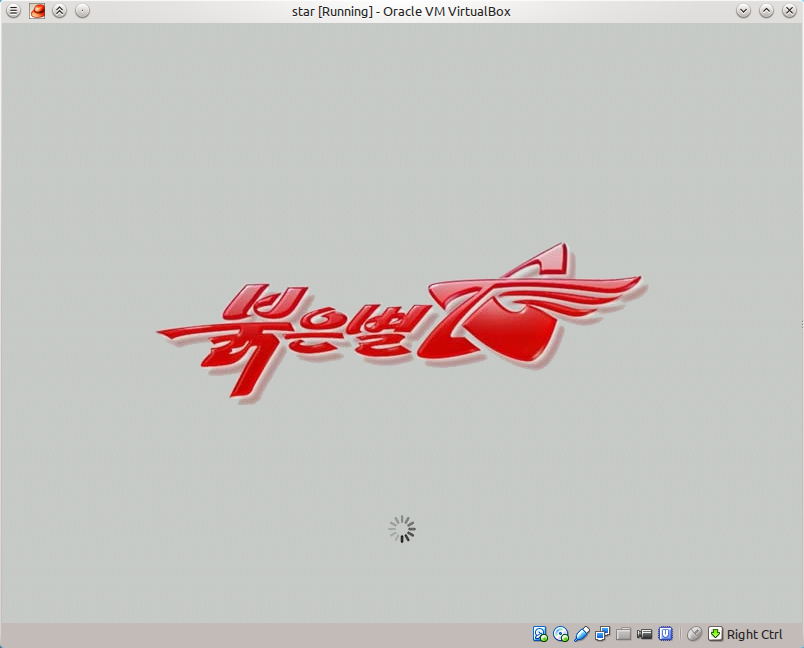804x648 pixels.
Task: Click the VirtualBox application icon in title bar
Action: coord(37,11)
